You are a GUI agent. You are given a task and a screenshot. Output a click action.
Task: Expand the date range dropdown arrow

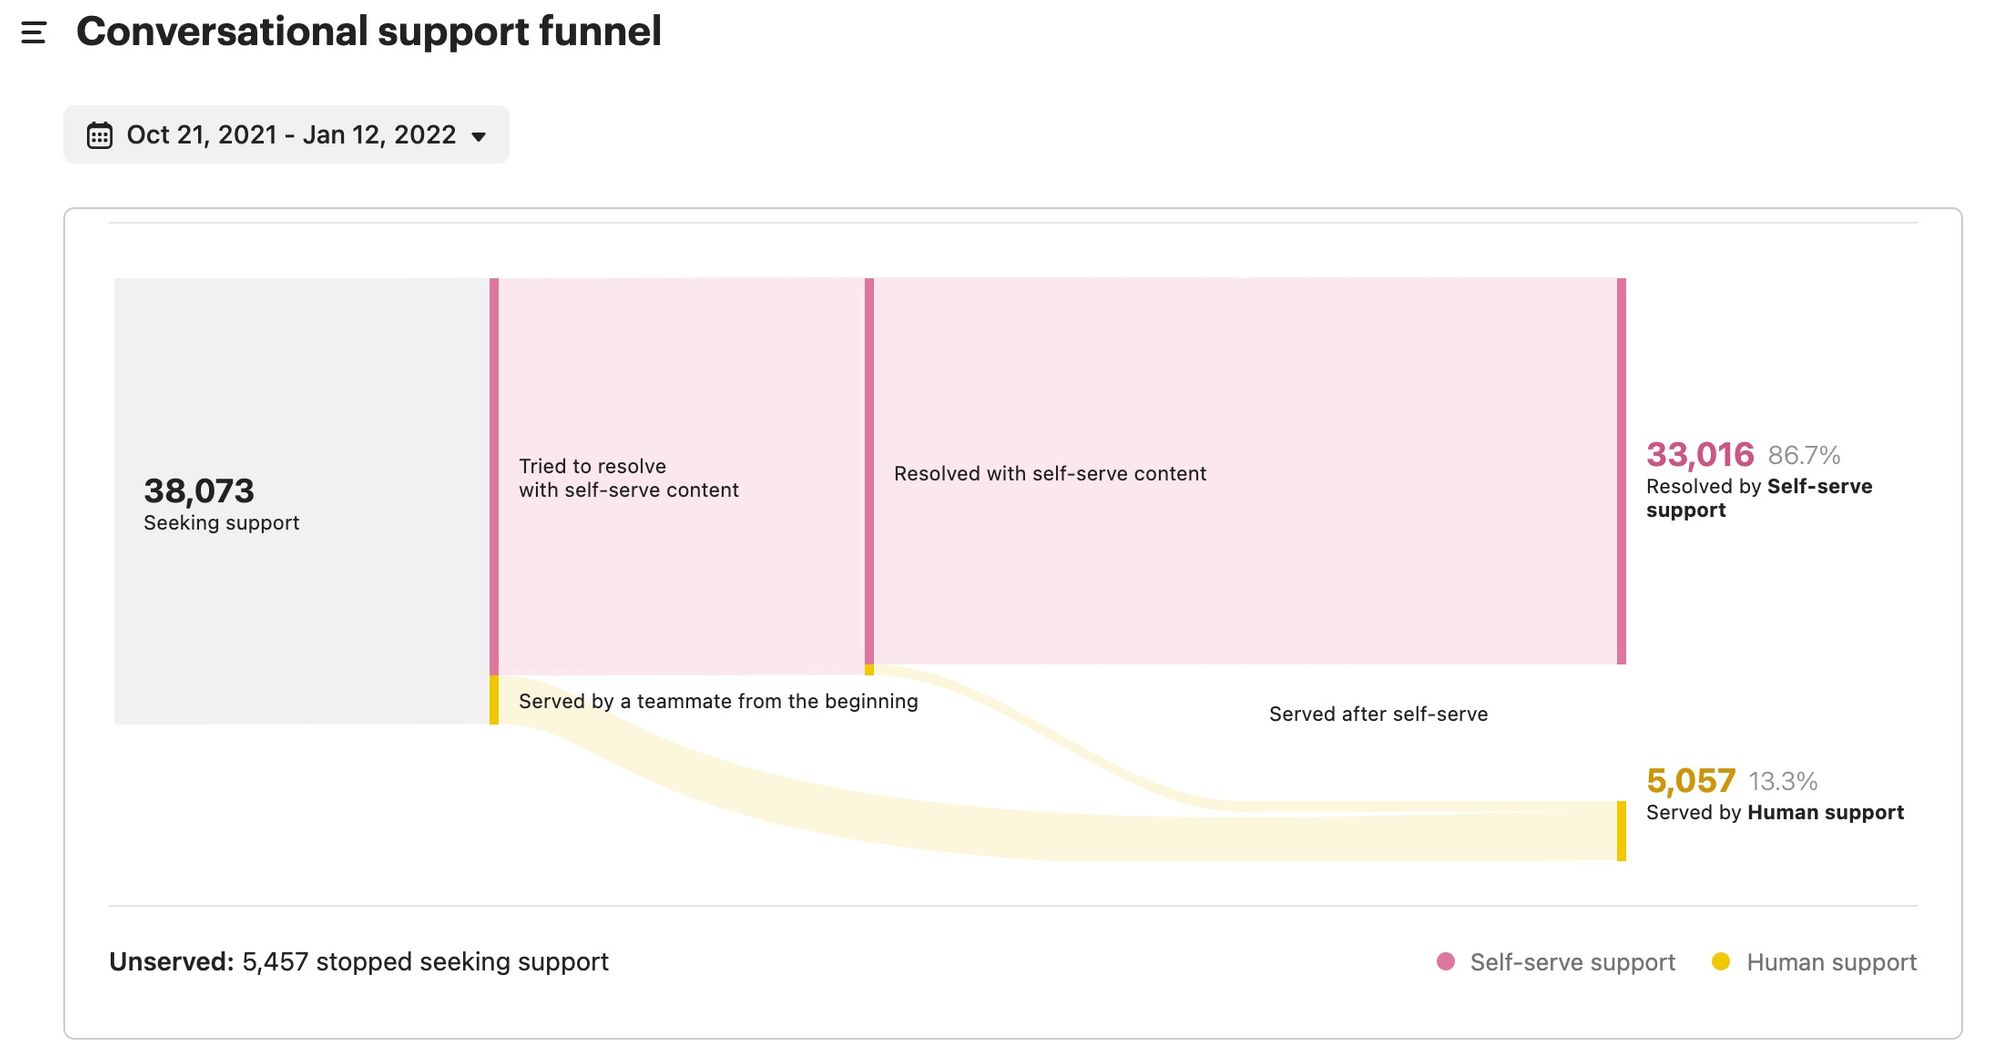(479, 137)
